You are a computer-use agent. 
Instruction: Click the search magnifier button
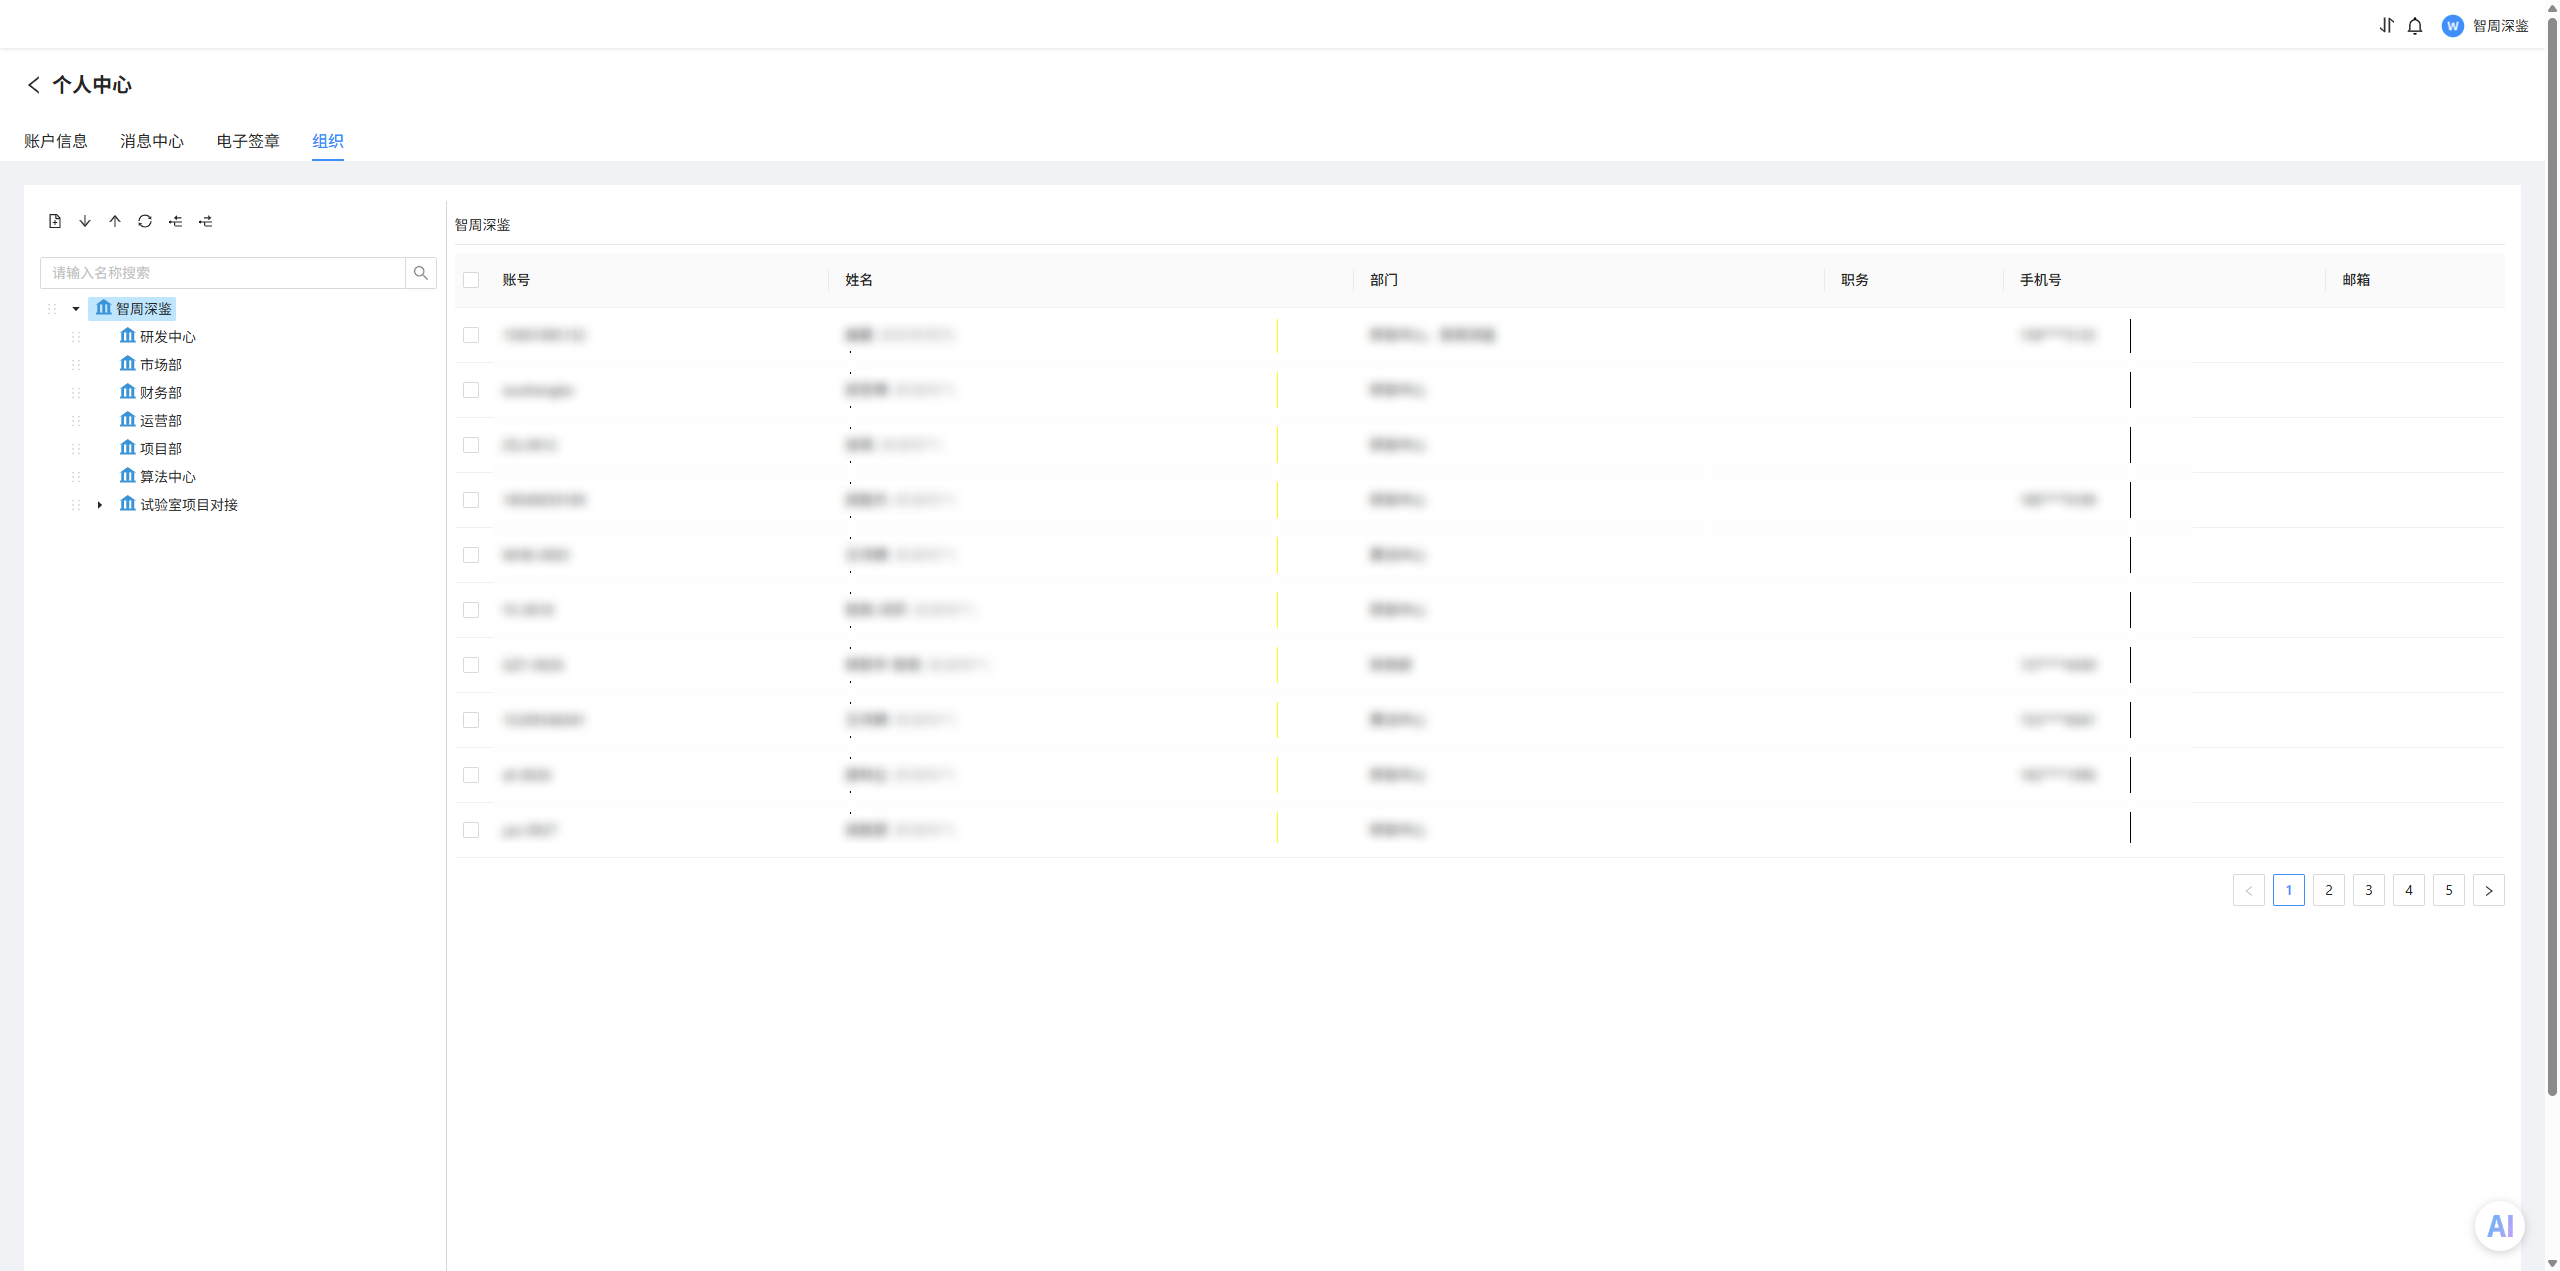click(421, 273)
